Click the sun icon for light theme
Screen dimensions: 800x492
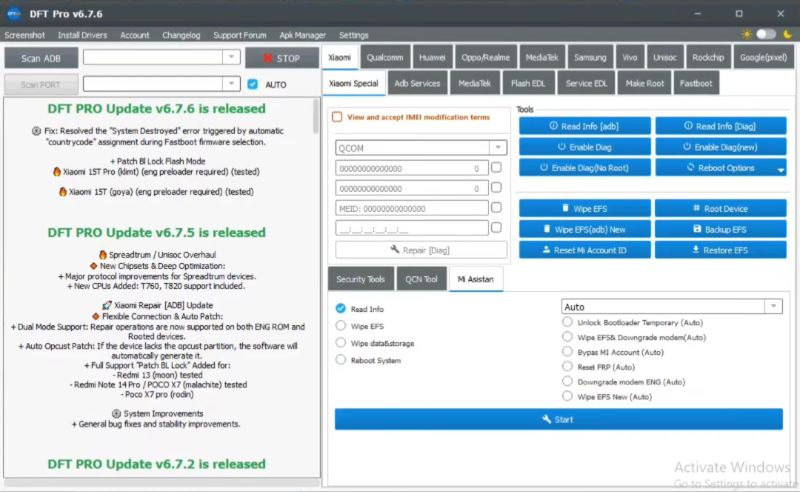click(746, 34)
